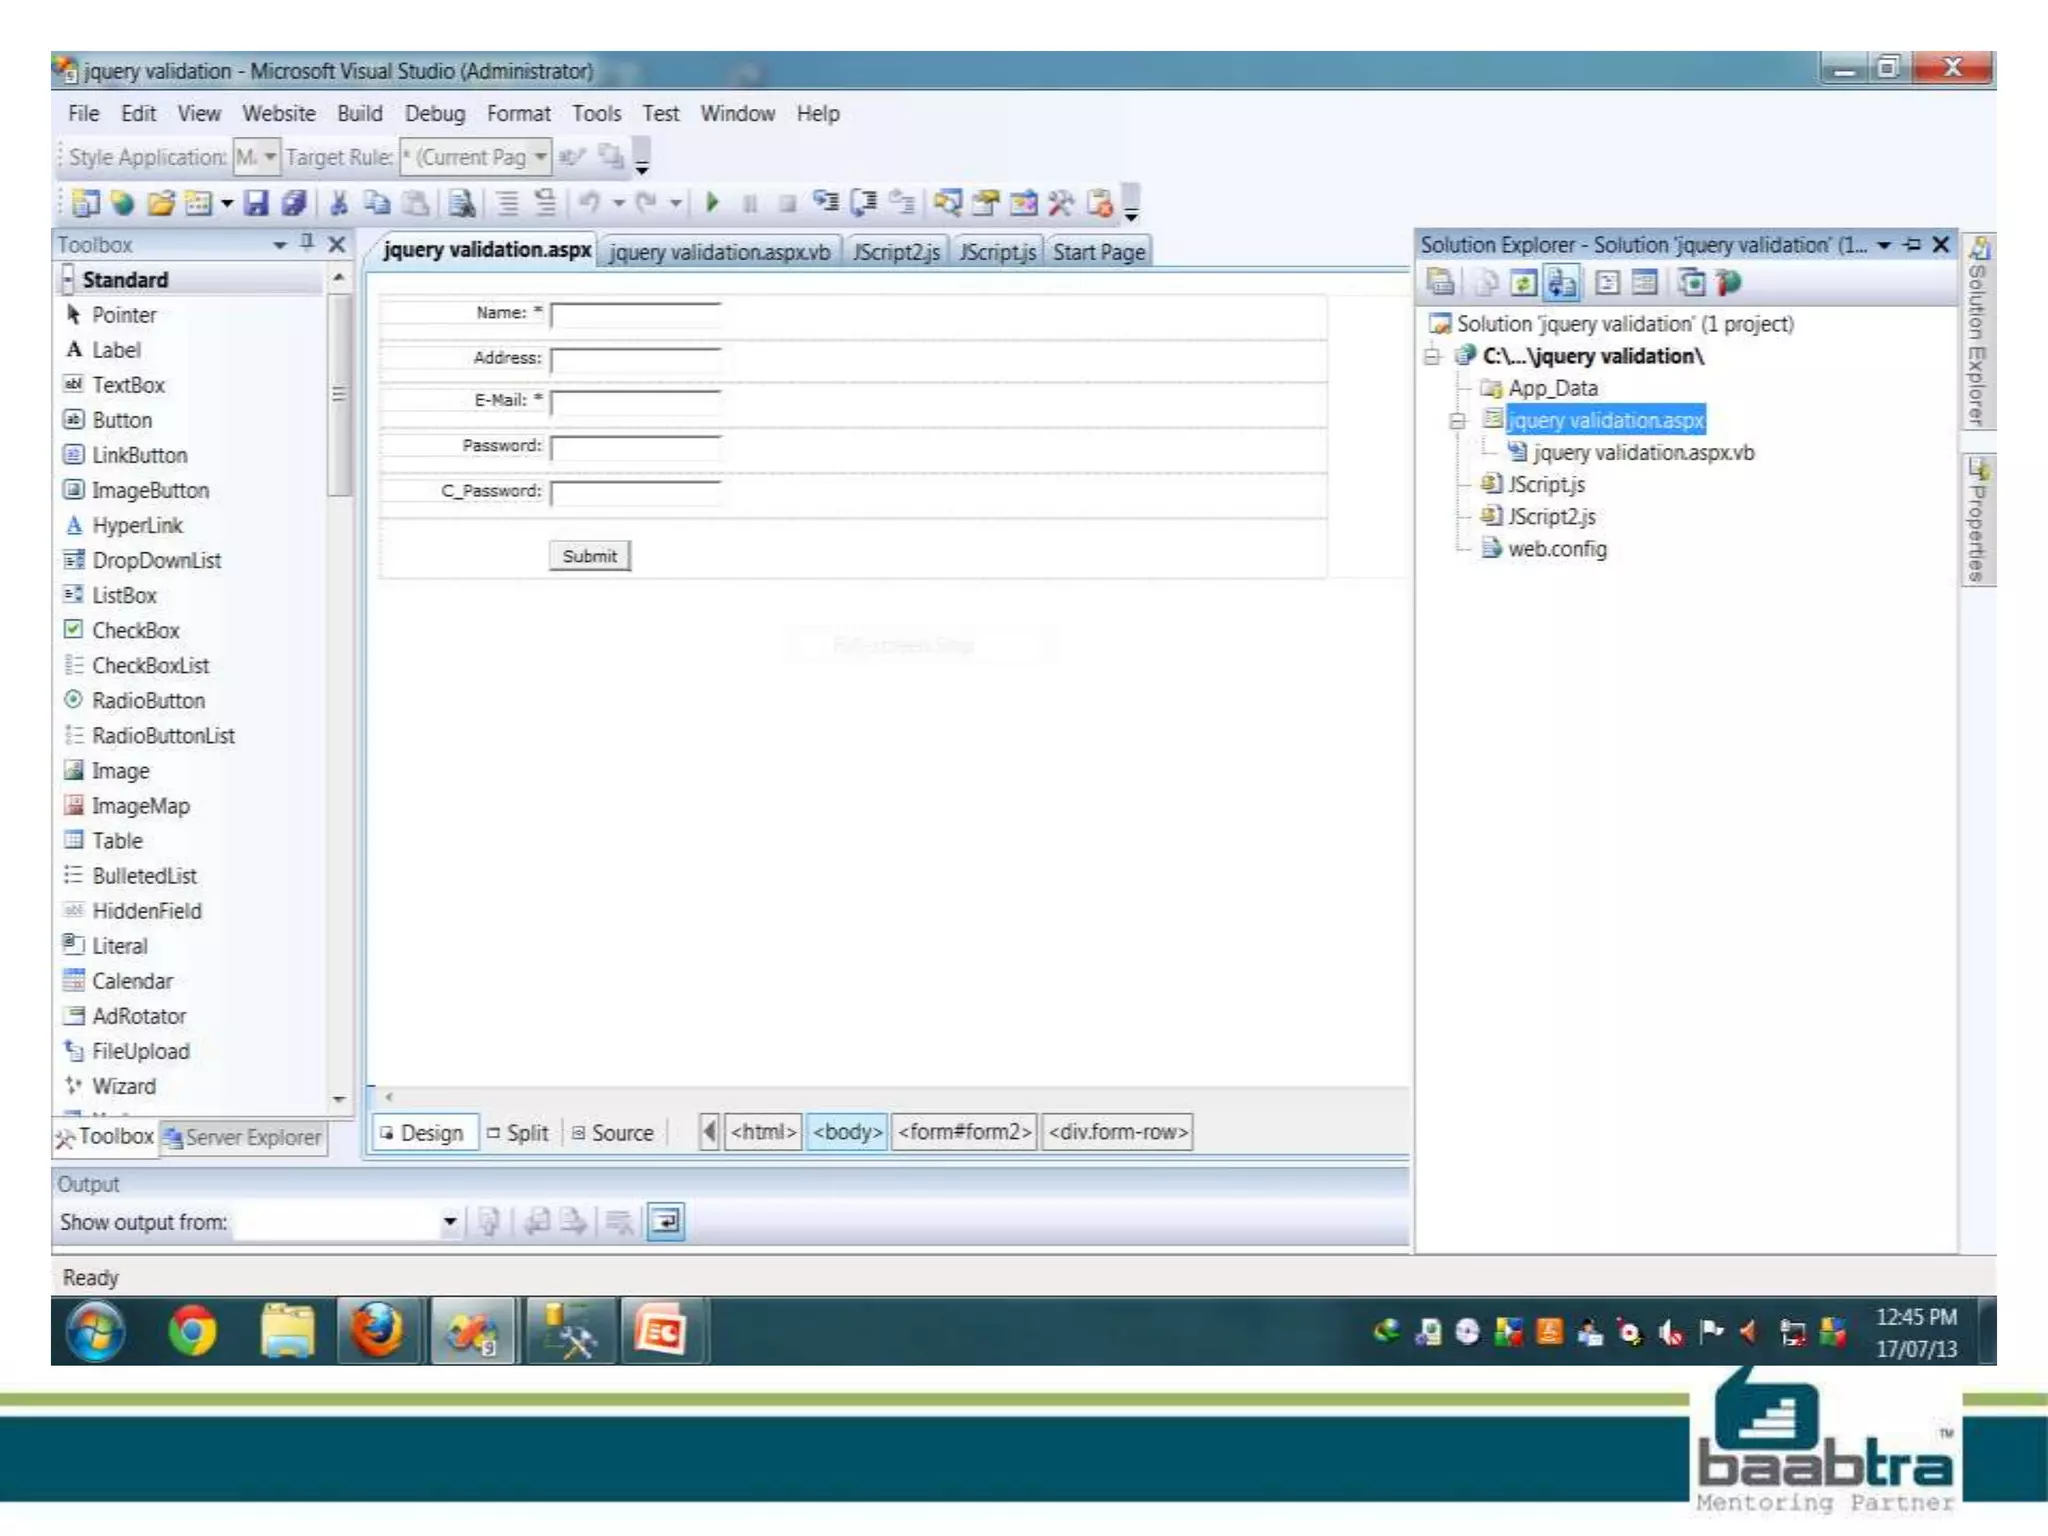Click the Undo arrow icon
This screenshot has width=2048, height=1536.
[x=589, y=203]
